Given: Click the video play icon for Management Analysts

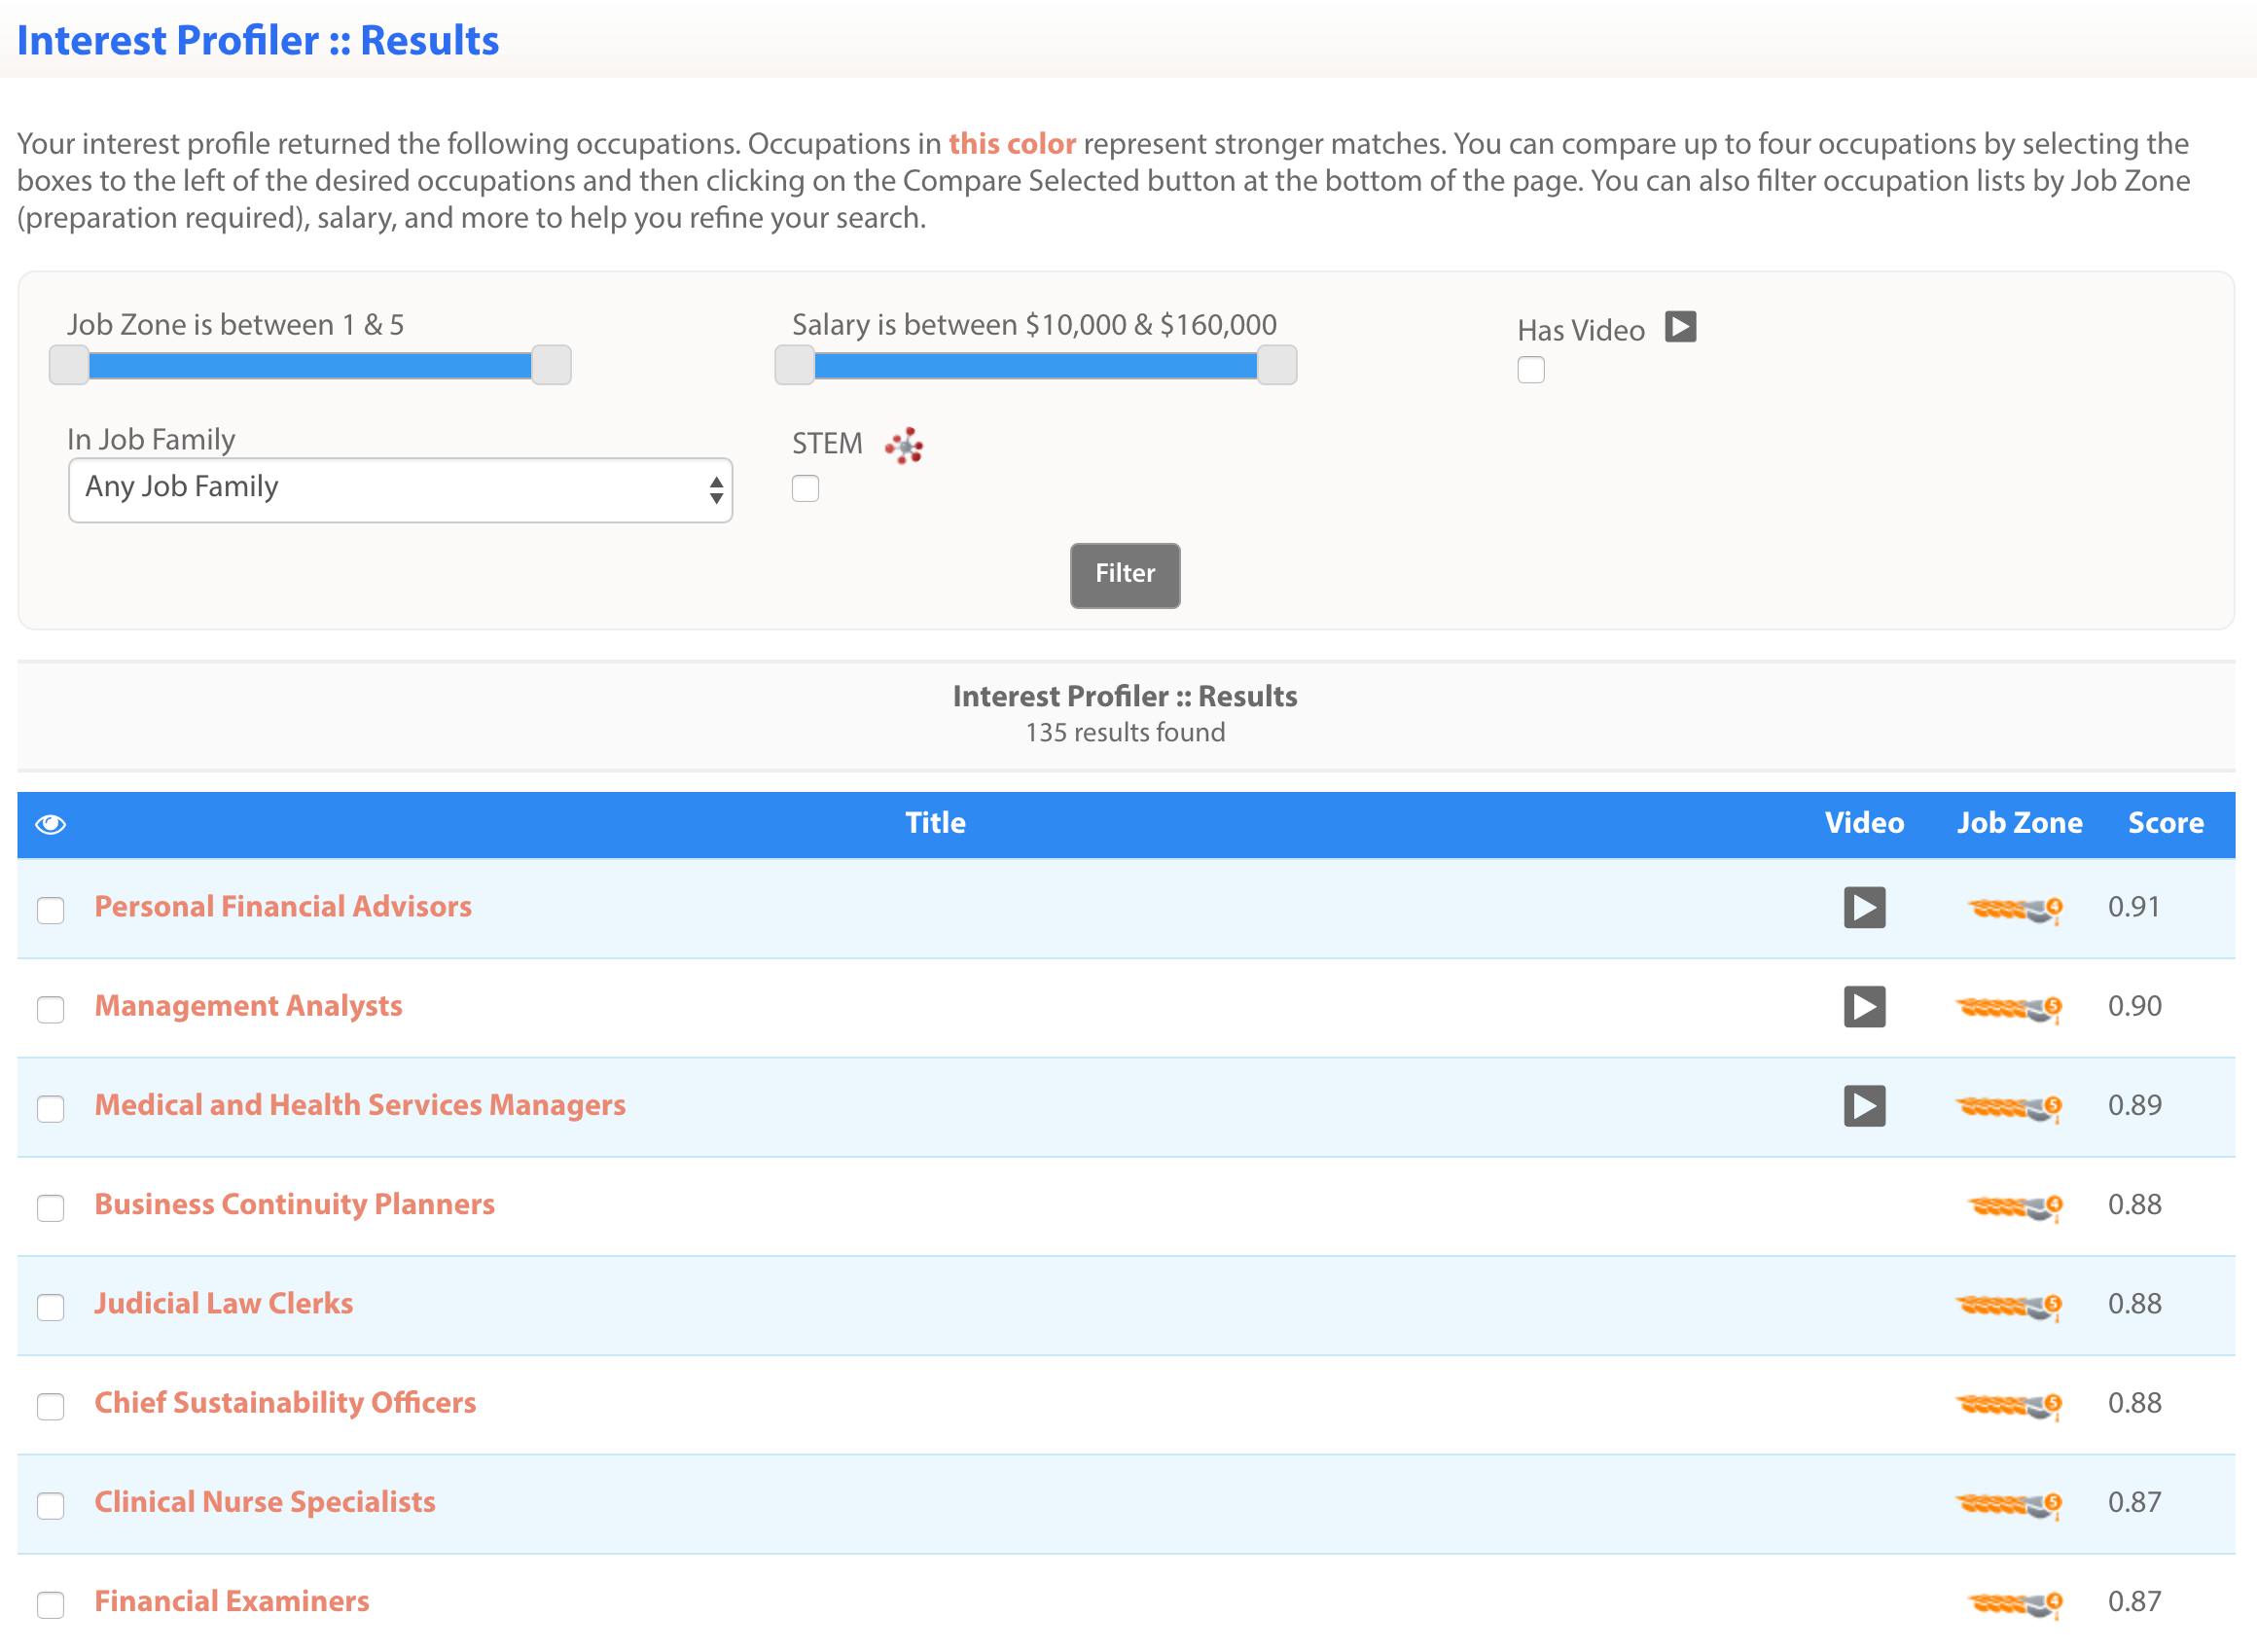Looking at the screenshot, I should click(x=1863, y=1006).
